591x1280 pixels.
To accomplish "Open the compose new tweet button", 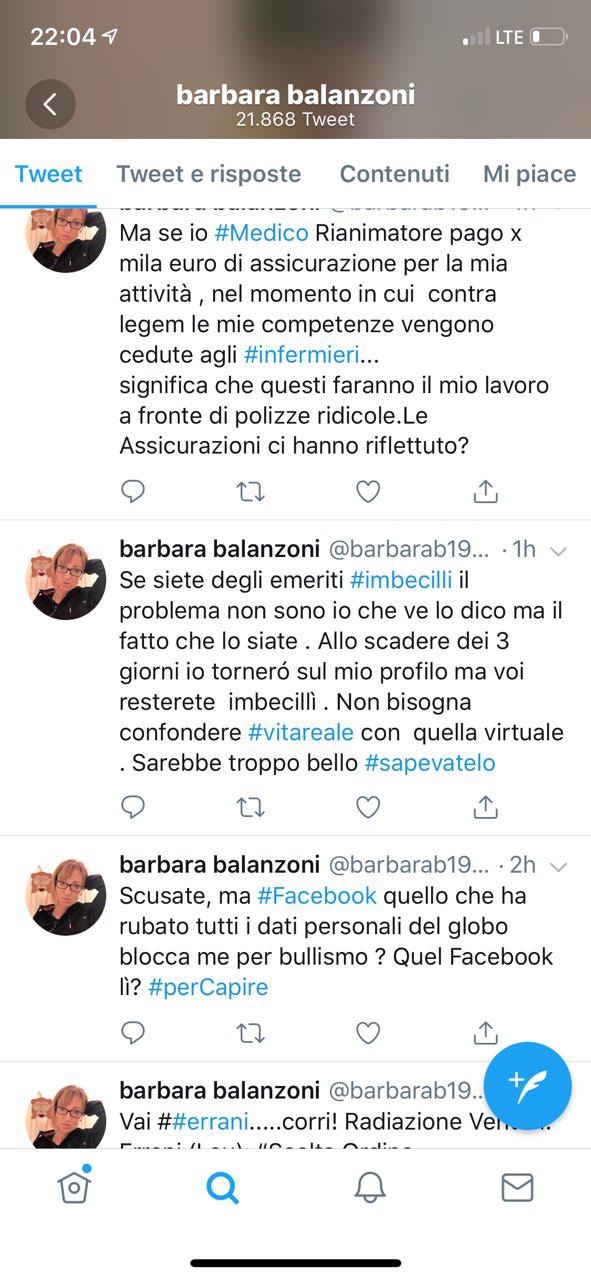I will point(527,1085).
